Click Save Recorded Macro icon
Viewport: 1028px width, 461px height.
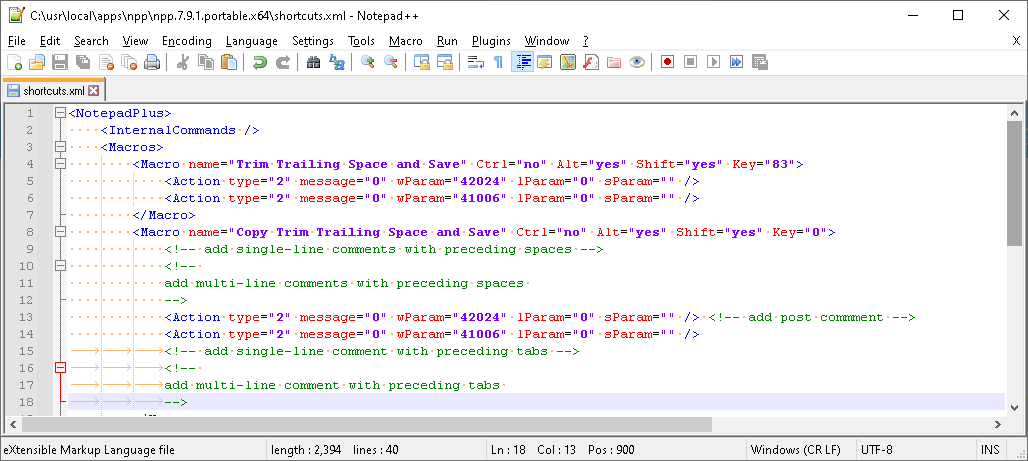[x=760, y=62]
